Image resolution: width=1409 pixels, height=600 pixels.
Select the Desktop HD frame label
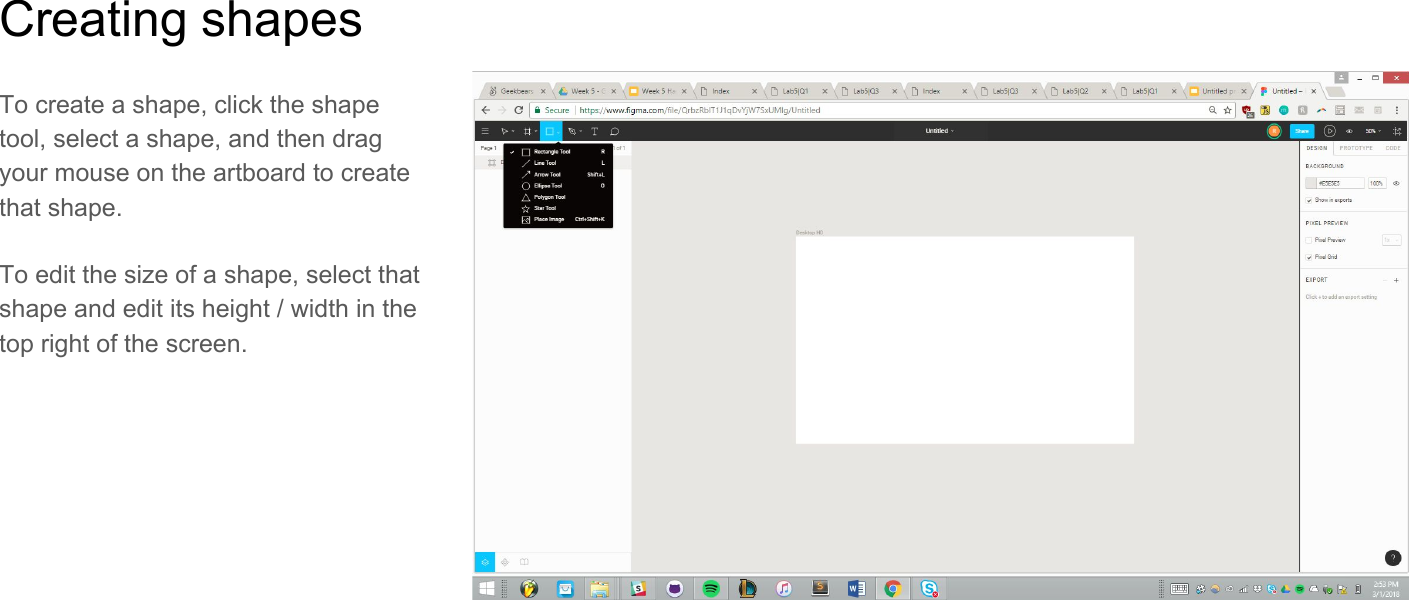[809, 232]
